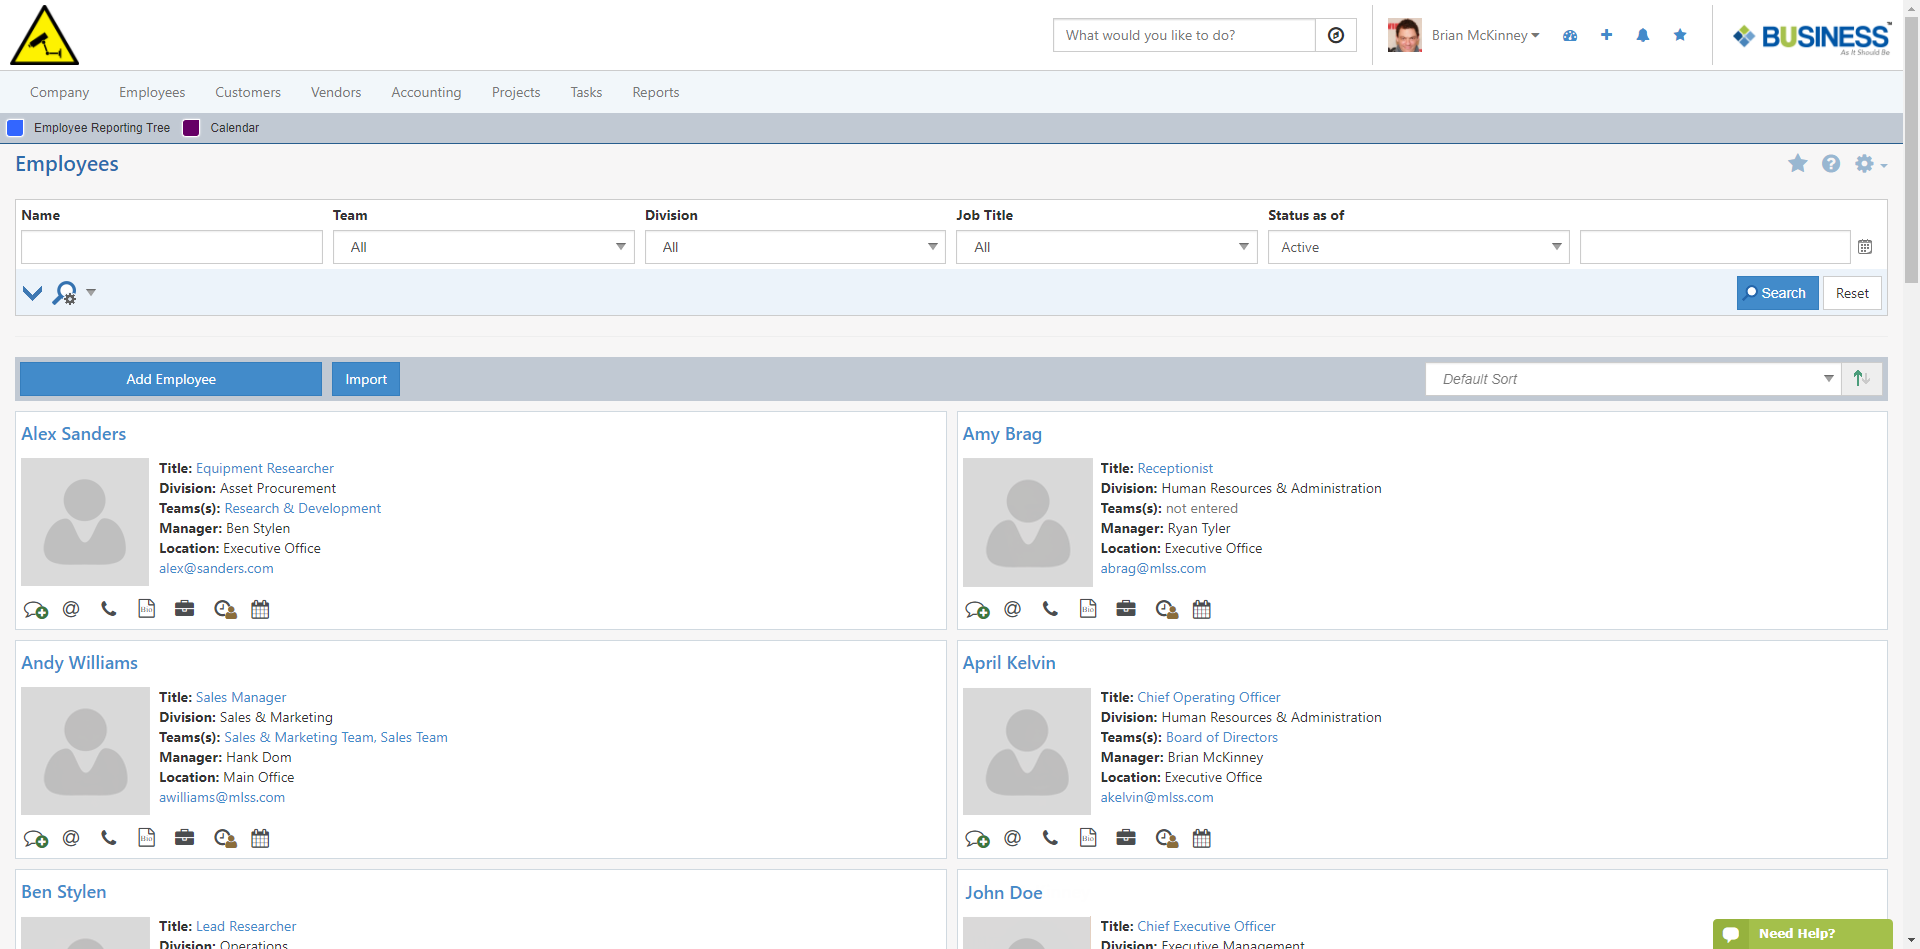Click the Name filter input field
Viewport: 1920px width, 949px height.
click(172, 247)
